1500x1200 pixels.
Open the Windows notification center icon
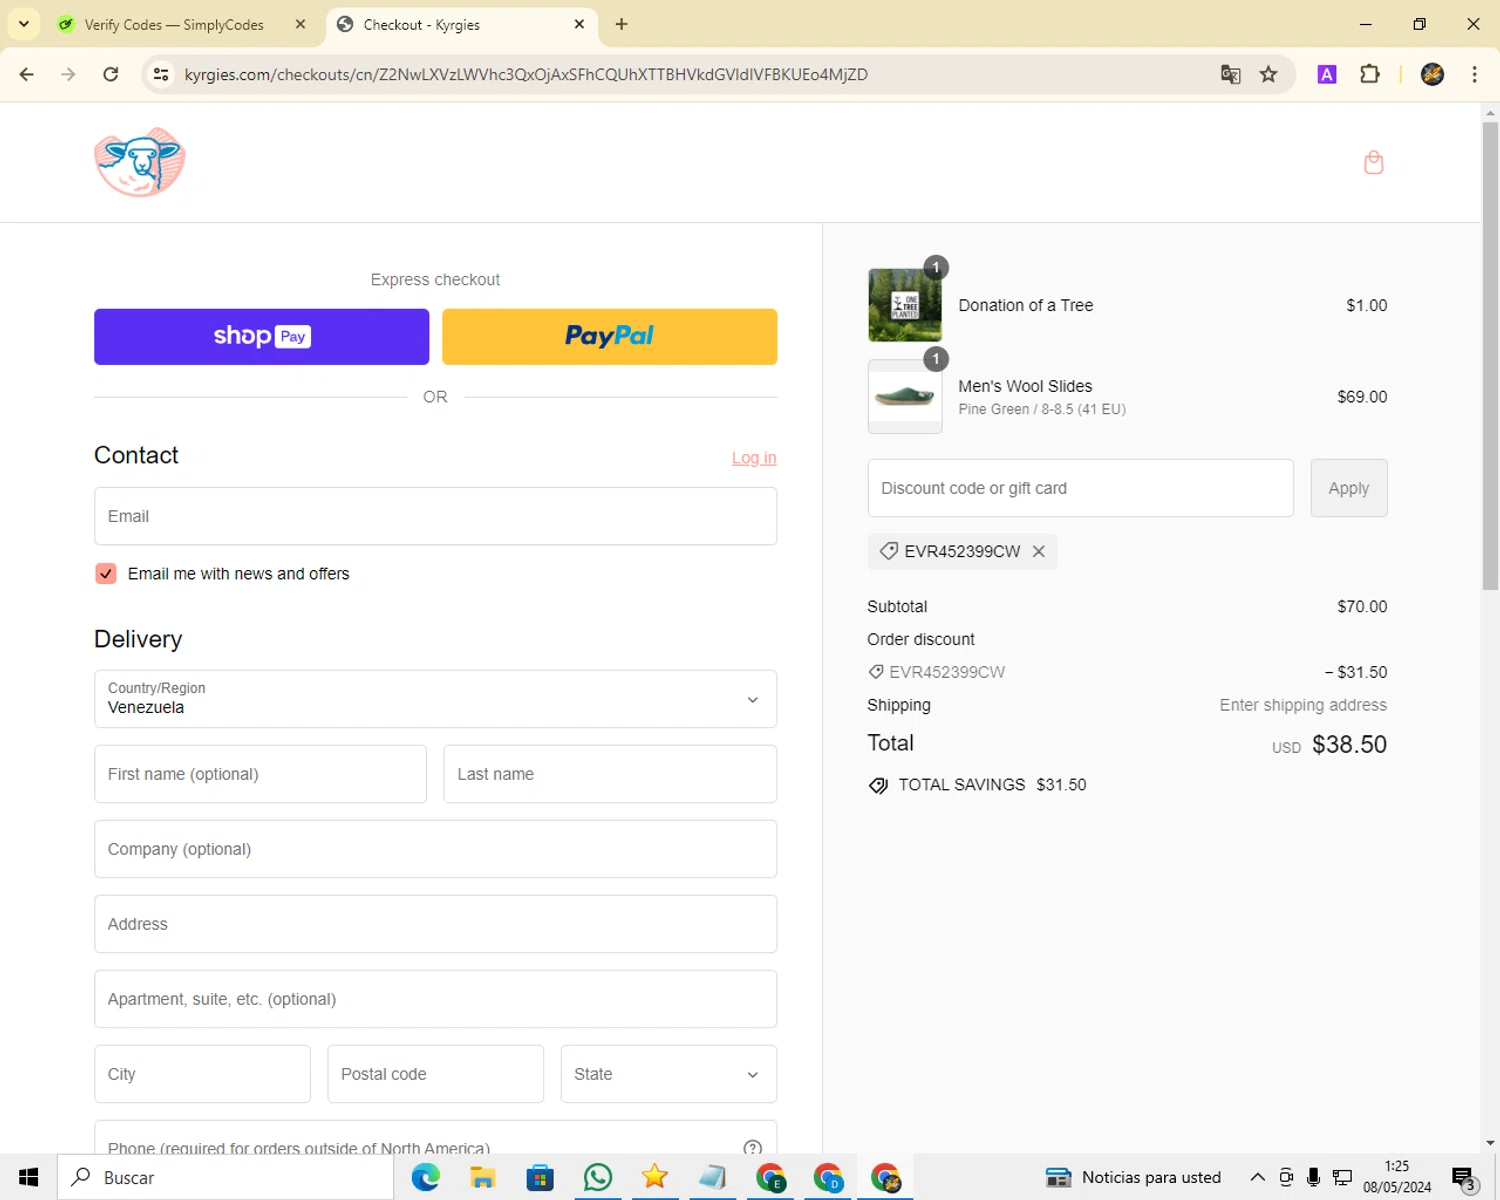(1464, 1178)
